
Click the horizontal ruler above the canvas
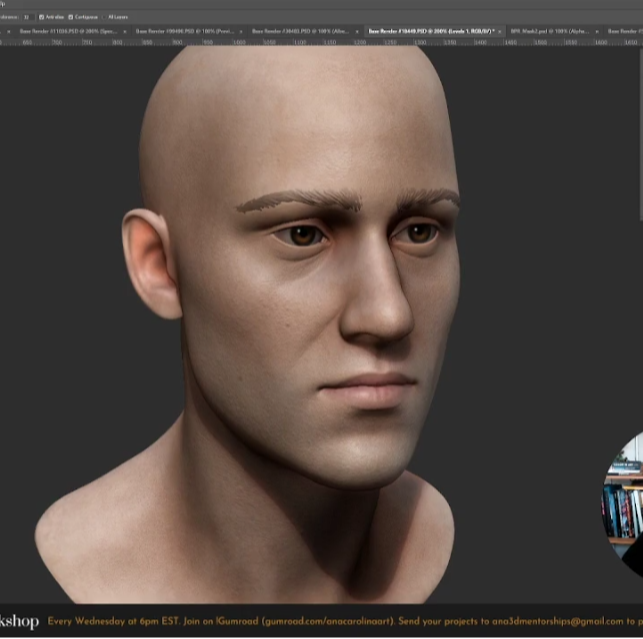(322, 42)
